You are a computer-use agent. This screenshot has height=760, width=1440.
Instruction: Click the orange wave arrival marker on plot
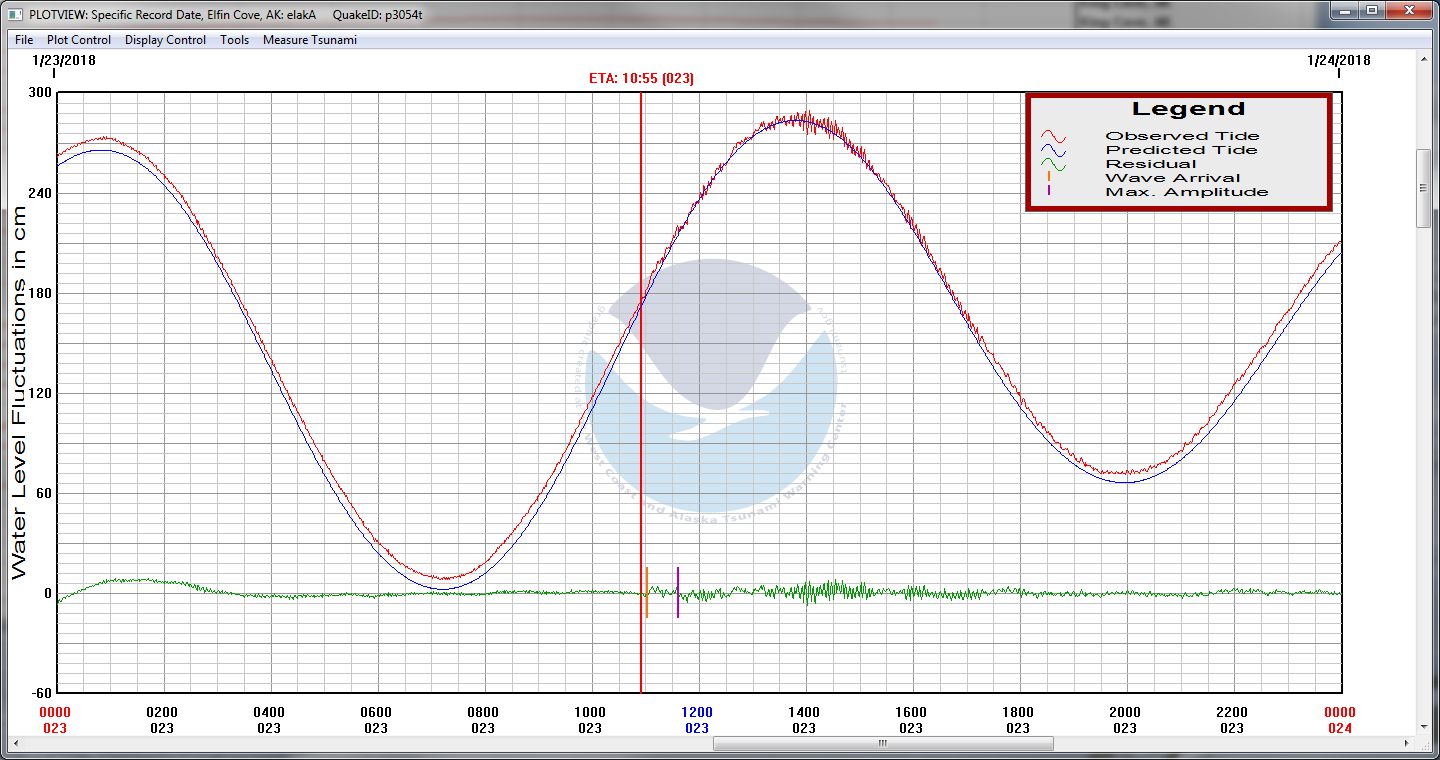pos(646,592)
